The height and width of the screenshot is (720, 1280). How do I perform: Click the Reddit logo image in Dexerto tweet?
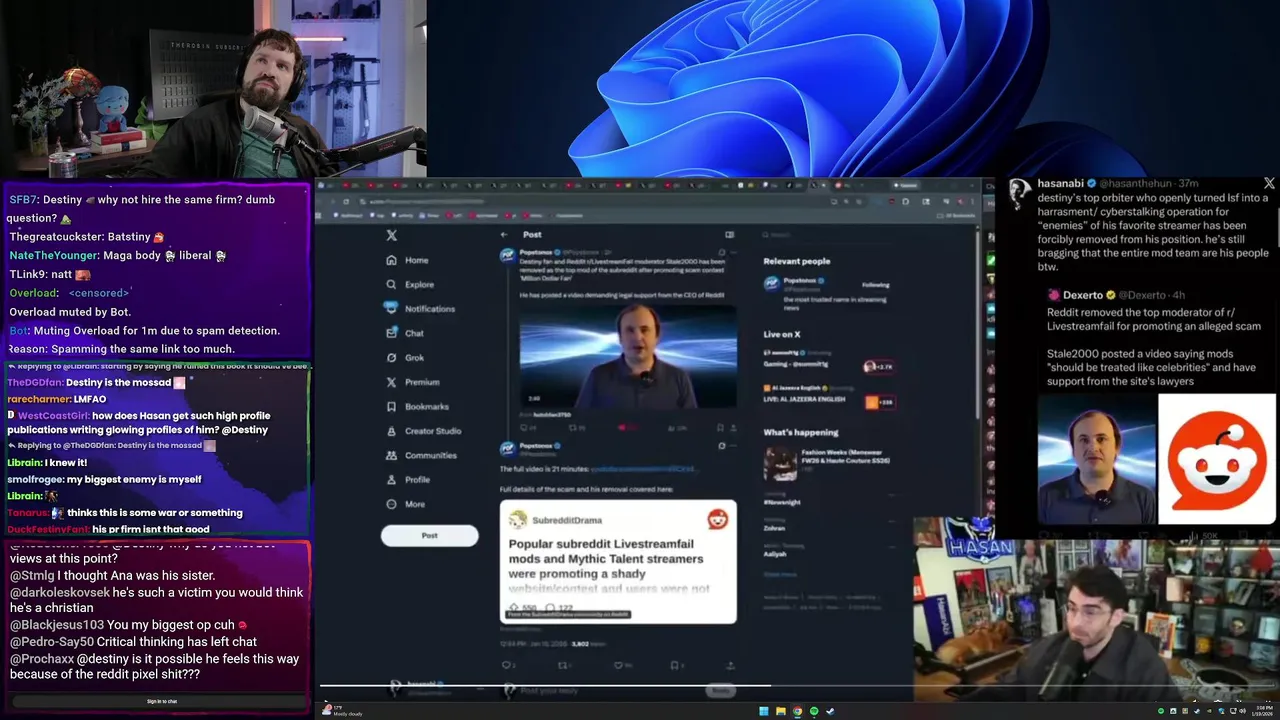pos(1217,459)
